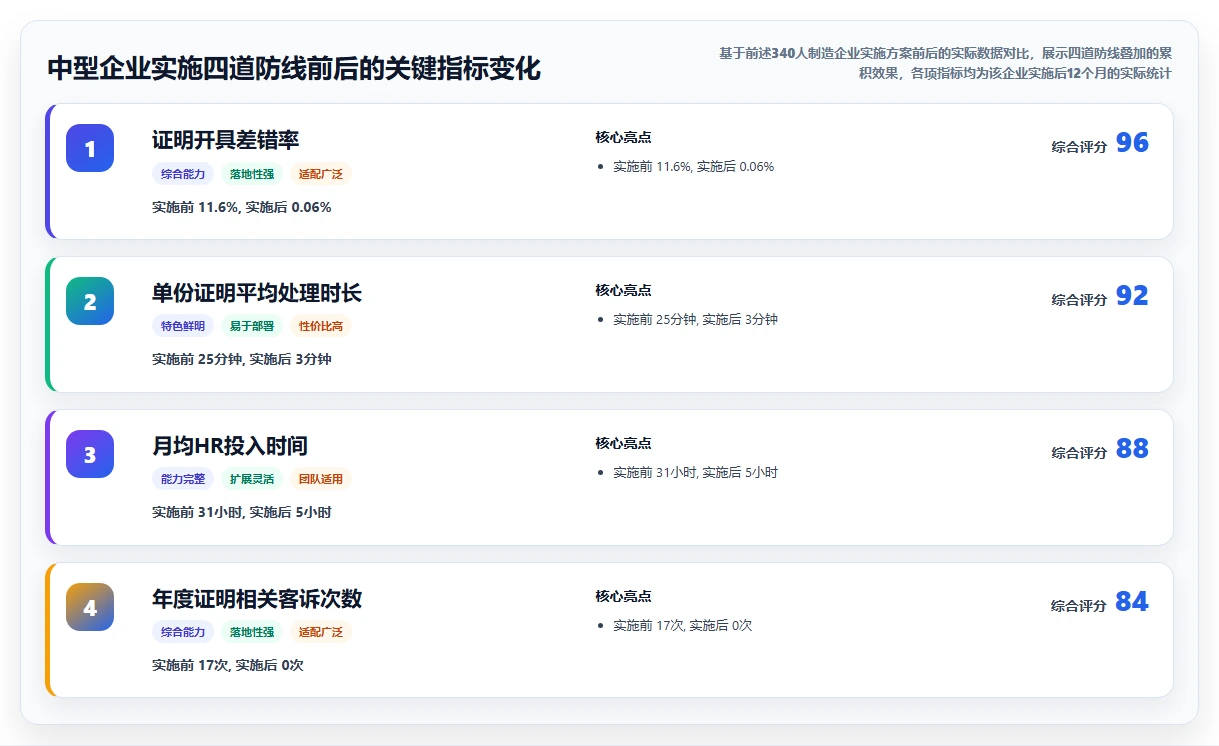Click the bullet point 实施前 31小时, 实施后 5小时
Image resolution: width=1219 pixels, height=746 pixels.
695,473
